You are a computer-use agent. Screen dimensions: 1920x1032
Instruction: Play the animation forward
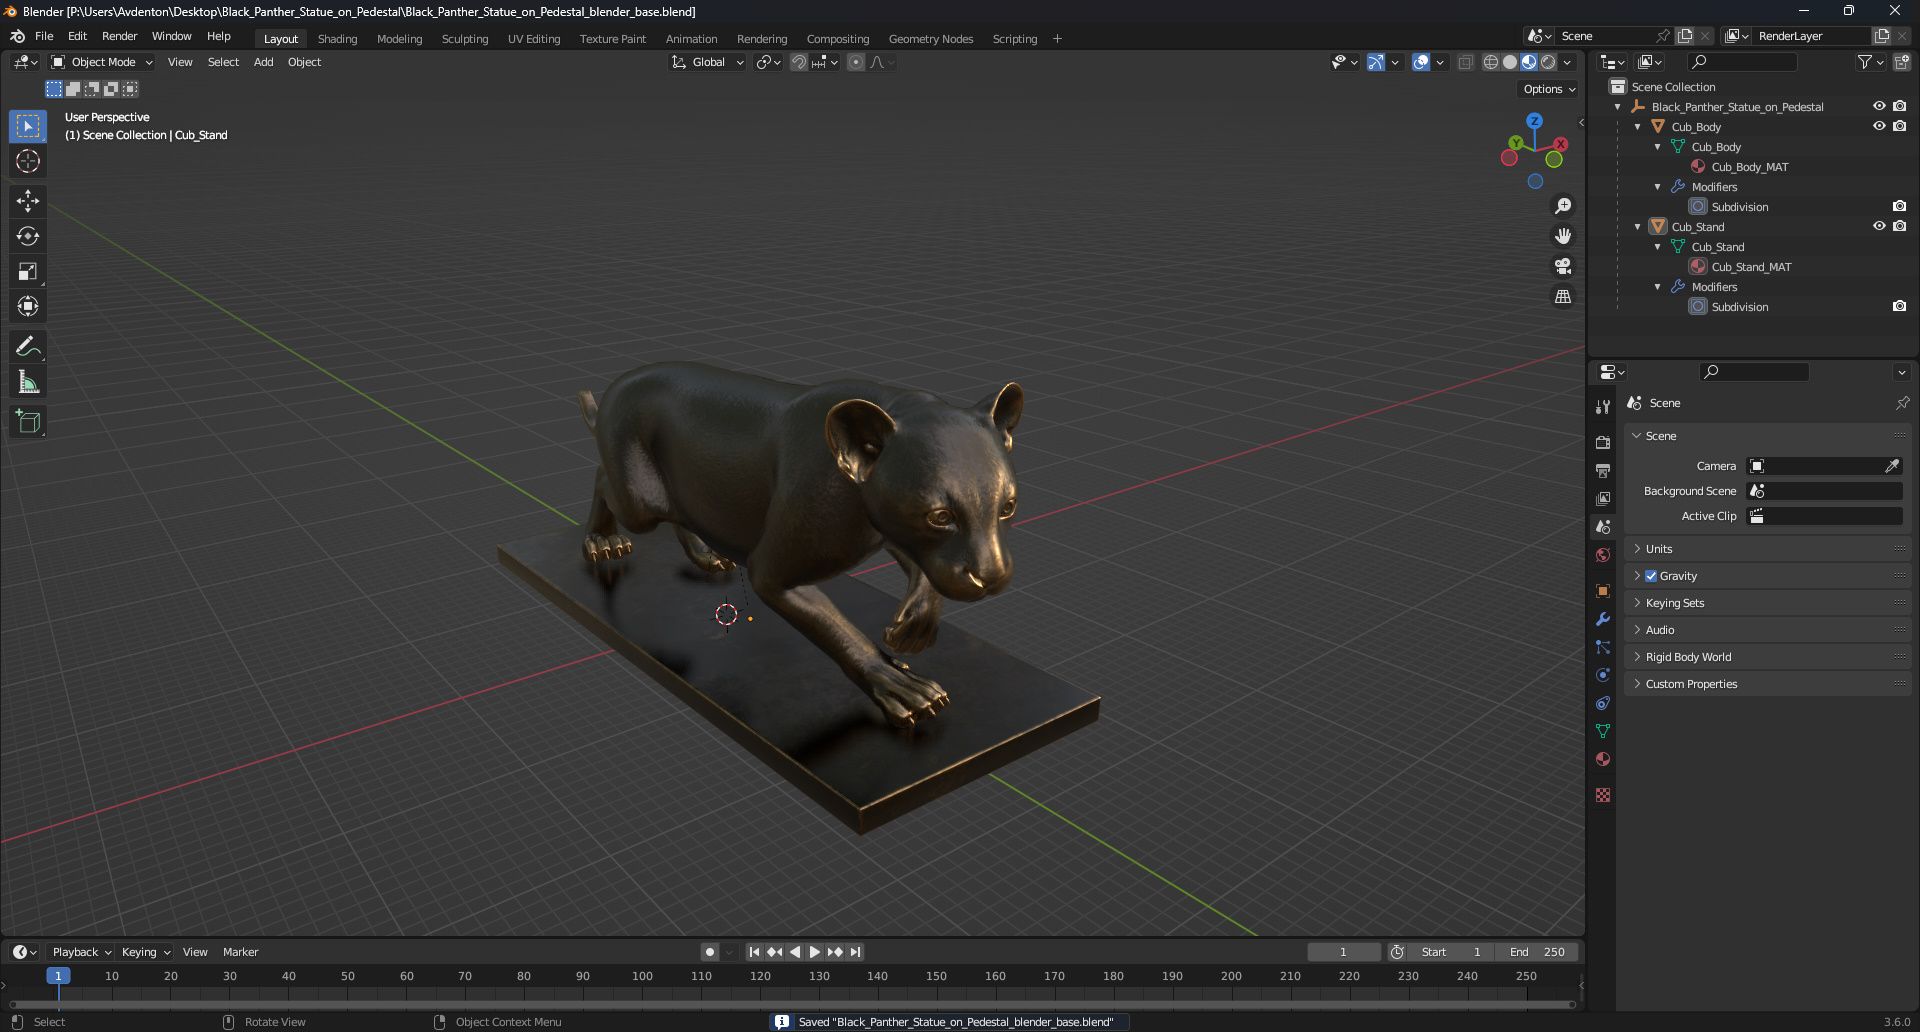click(814, 952)
